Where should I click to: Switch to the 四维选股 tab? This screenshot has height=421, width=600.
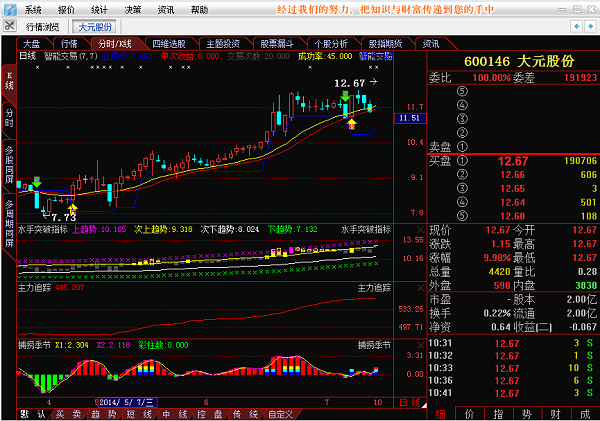point(168,44)
